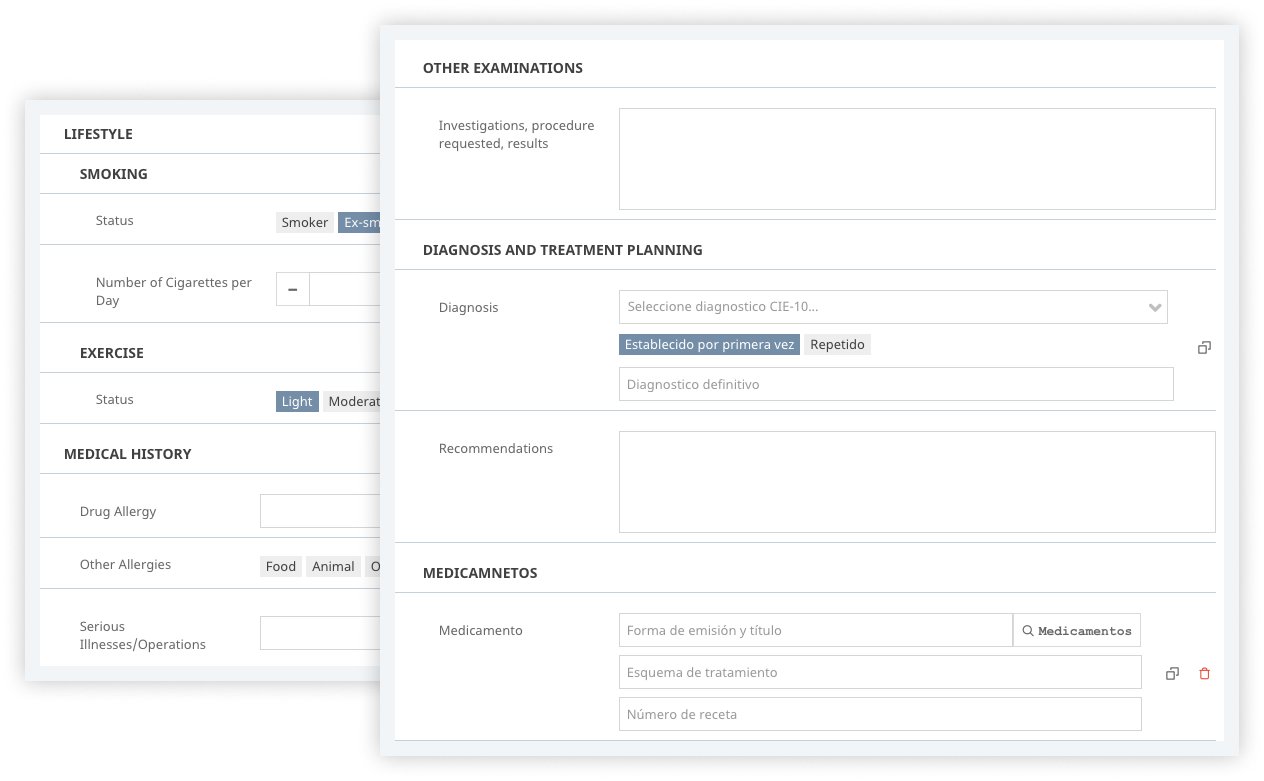Deselect Establecido por primera vez
The height and width of the screenshot is (781, 1264).
[708, 344]
